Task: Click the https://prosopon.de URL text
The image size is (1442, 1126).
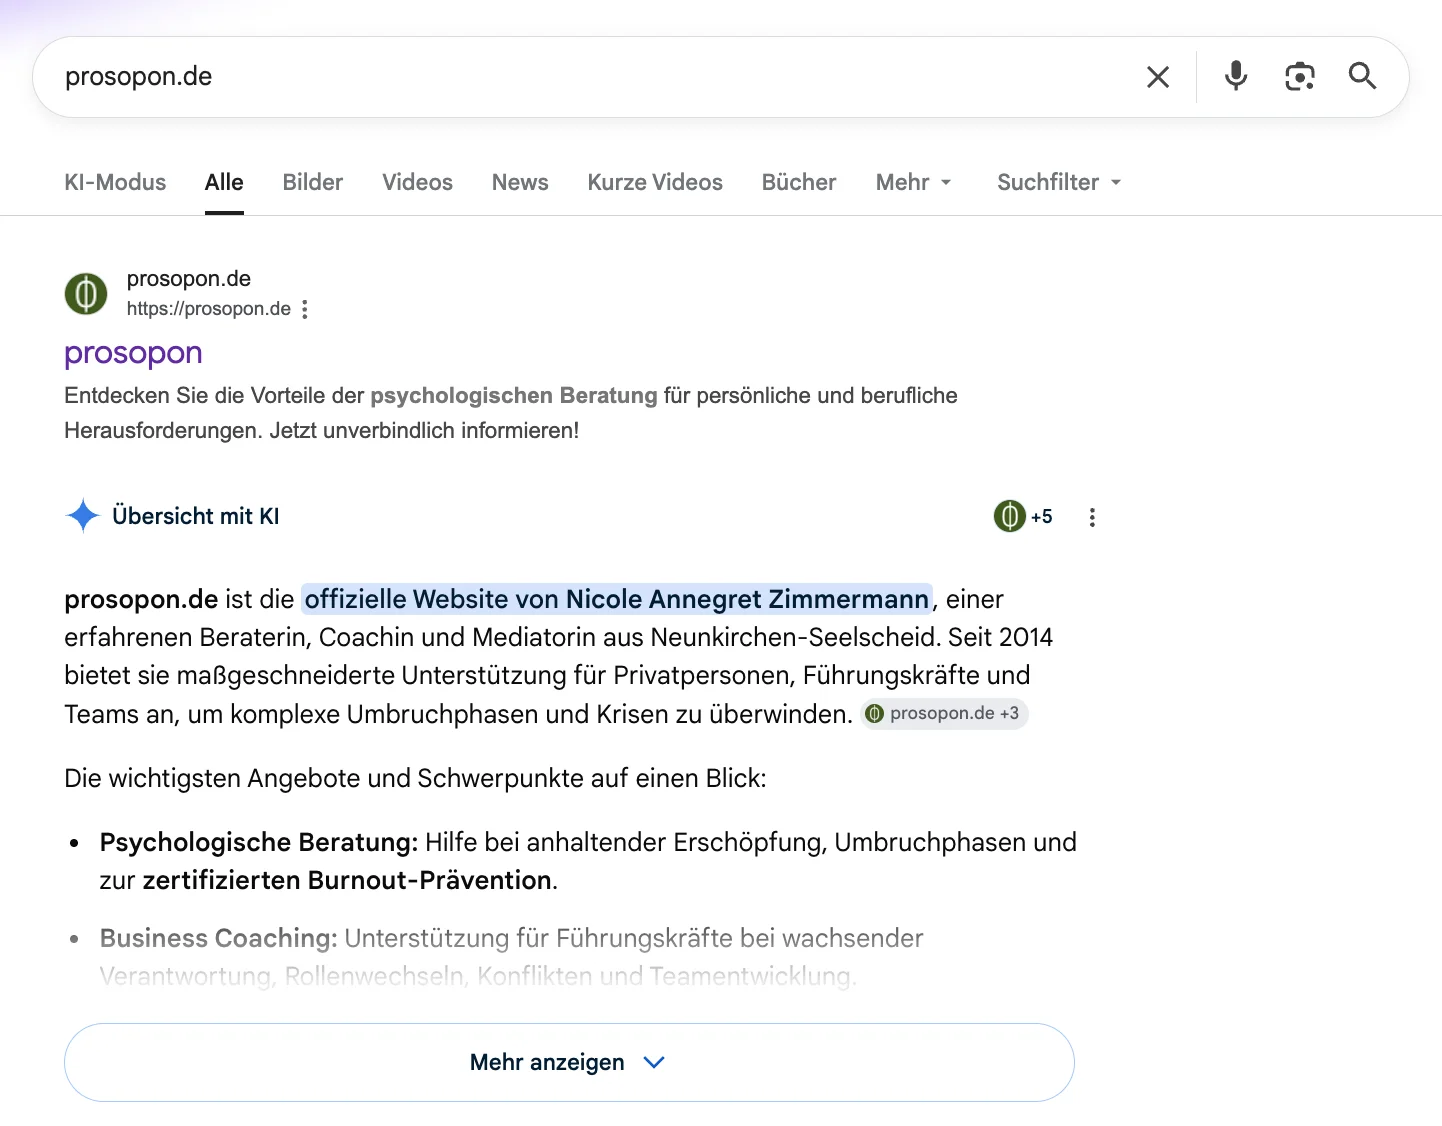Action: coord(209,309)
